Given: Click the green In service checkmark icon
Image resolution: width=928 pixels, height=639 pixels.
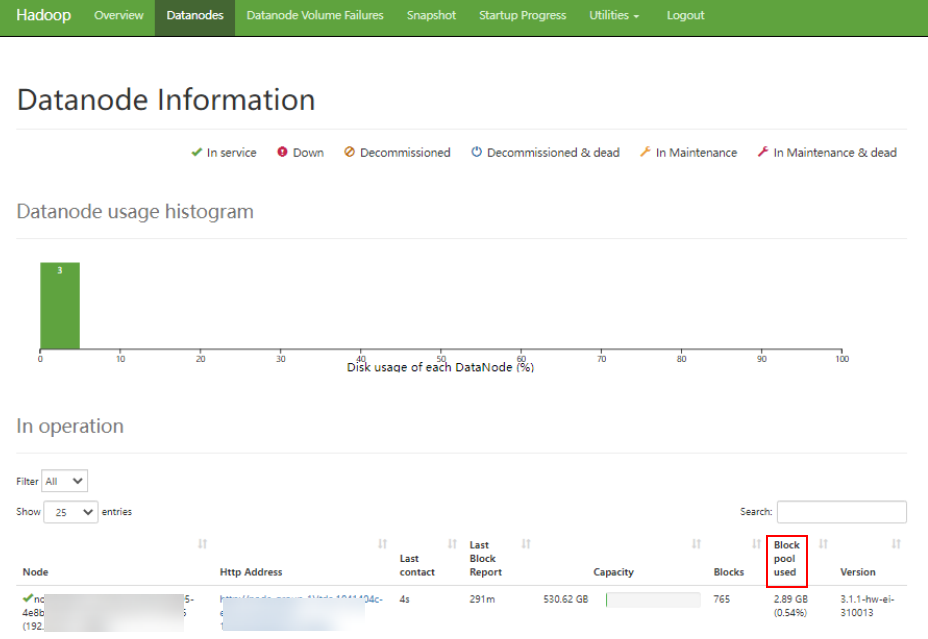Looking at the screenshot, I should click(x=196, y=152).
